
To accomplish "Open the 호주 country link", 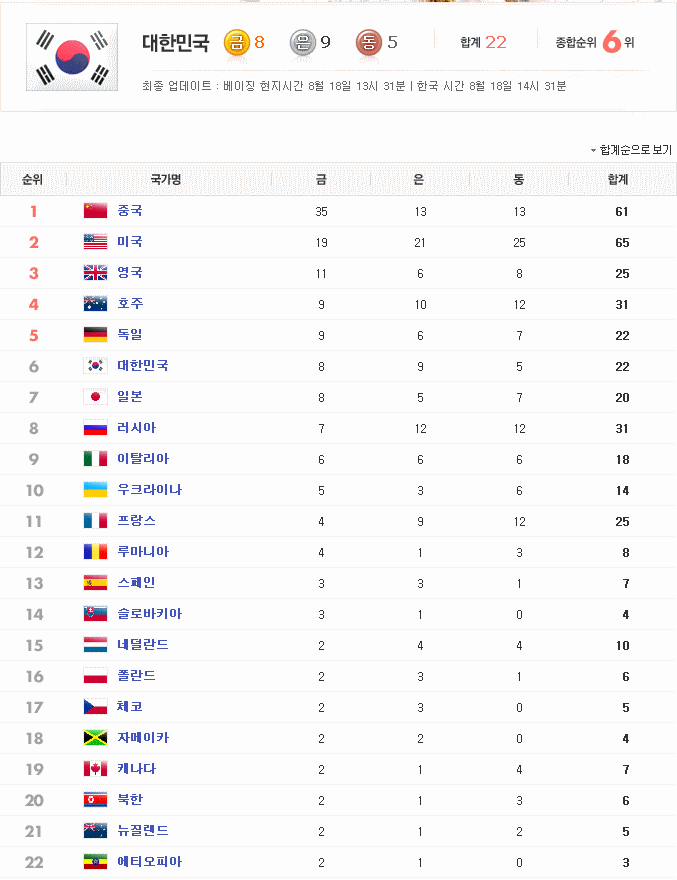I will [x=130, y=303].
